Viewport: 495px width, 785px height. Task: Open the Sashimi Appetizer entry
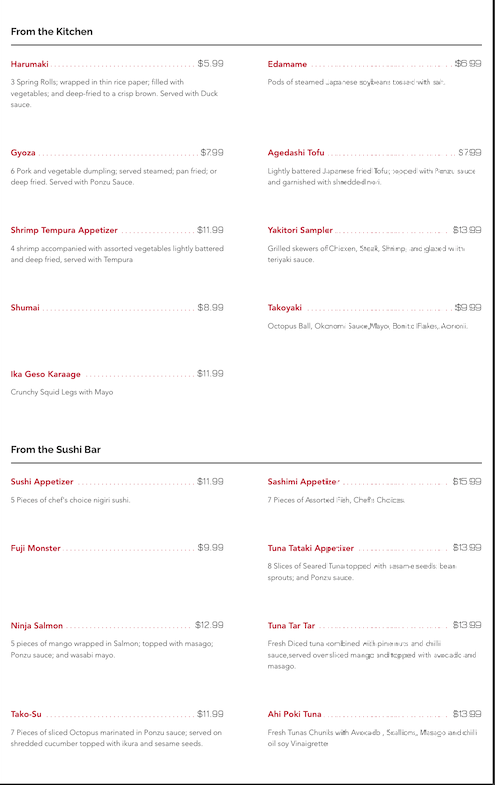point(303,482)
